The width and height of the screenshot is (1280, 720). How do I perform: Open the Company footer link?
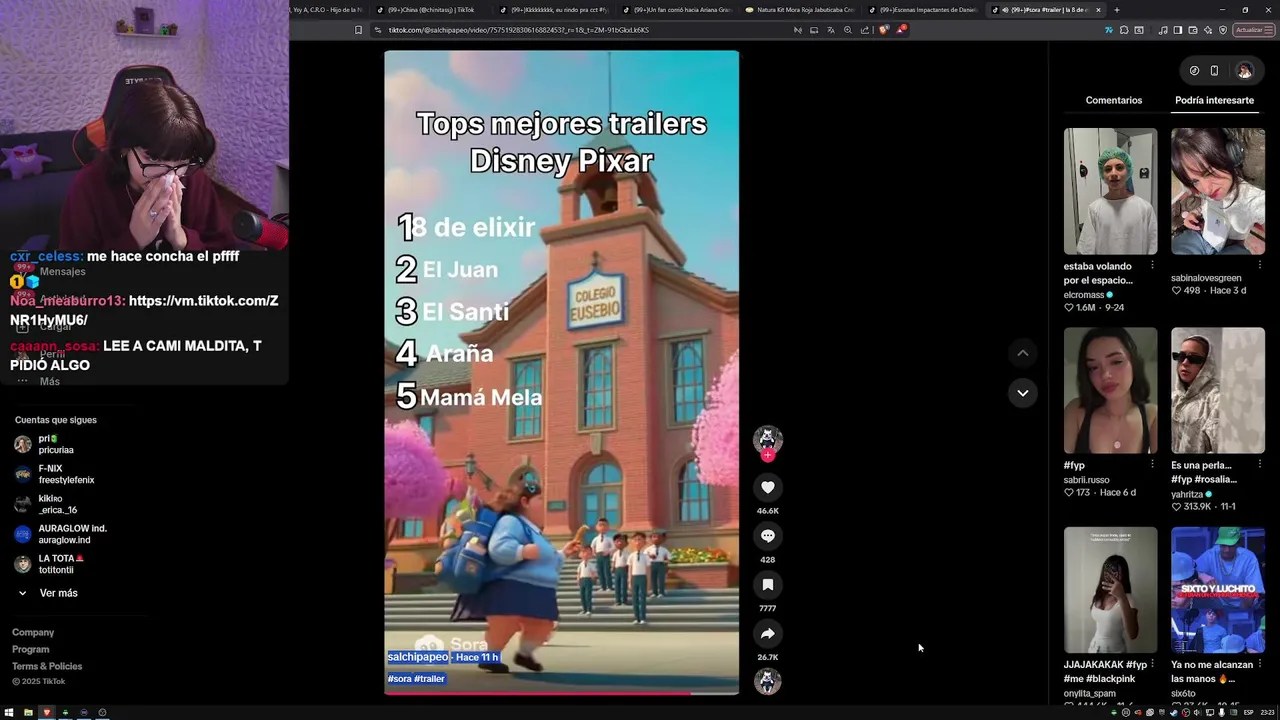33,633
